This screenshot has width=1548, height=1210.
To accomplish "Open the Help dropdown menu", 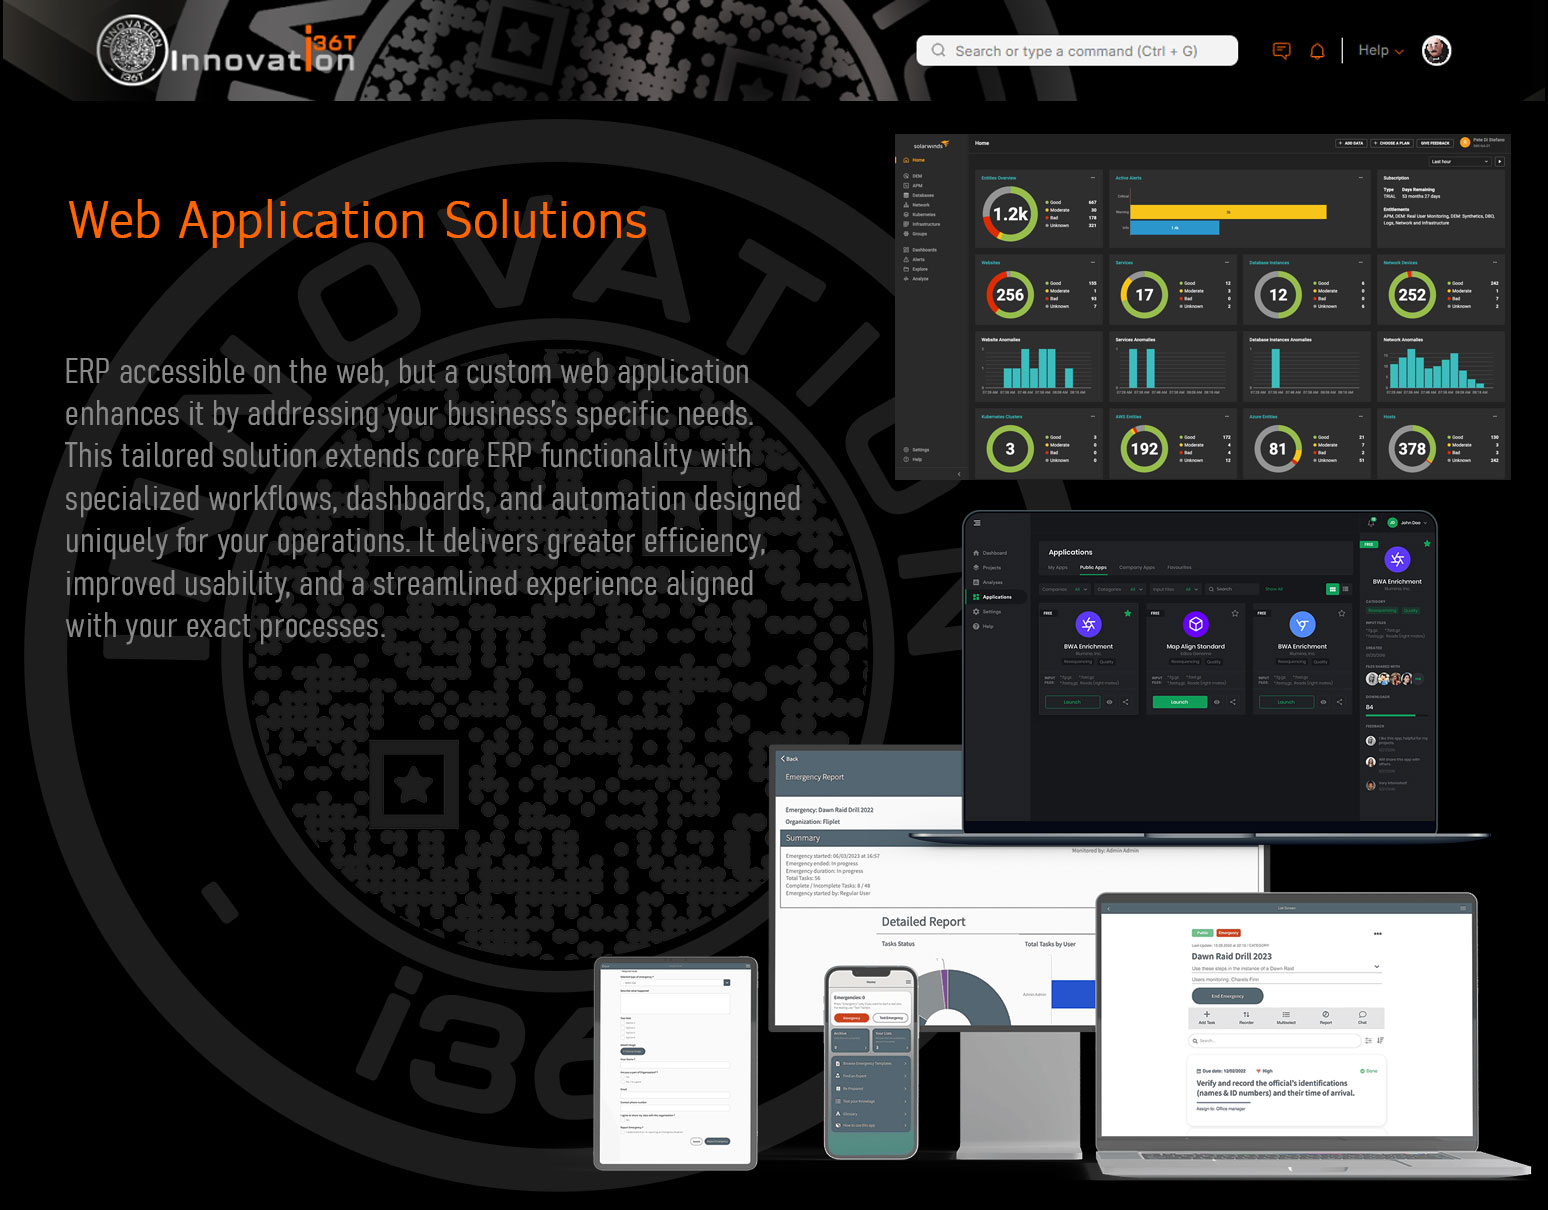I will (x=1380, y=51).
